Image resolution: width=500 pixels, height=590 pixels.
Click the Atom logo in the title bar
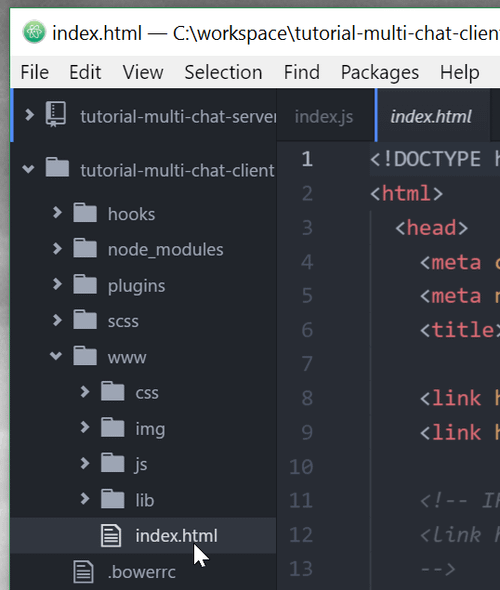[34, 32]
